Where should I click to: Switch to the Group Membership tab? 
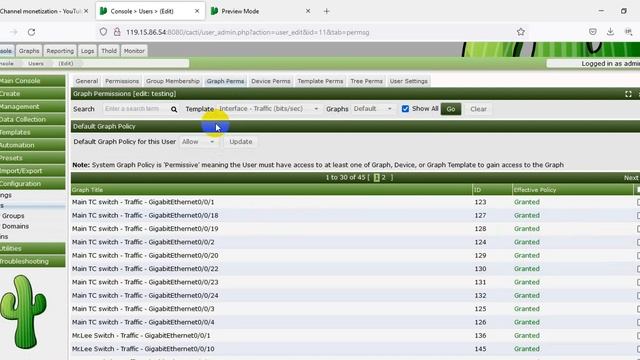tap(173, 81)
